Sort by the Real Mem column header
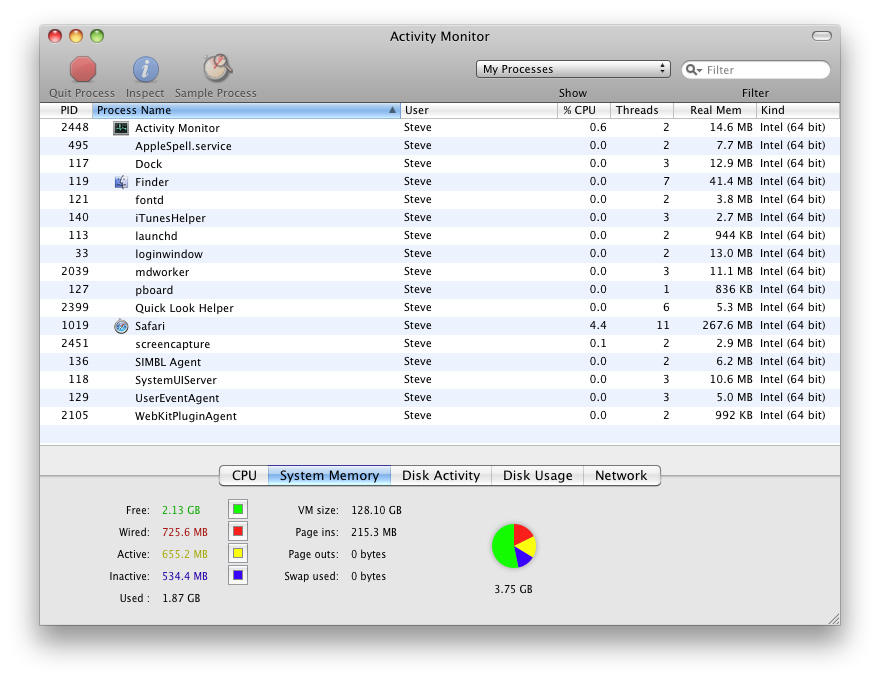The image size is (880, 680). (714, 110)
